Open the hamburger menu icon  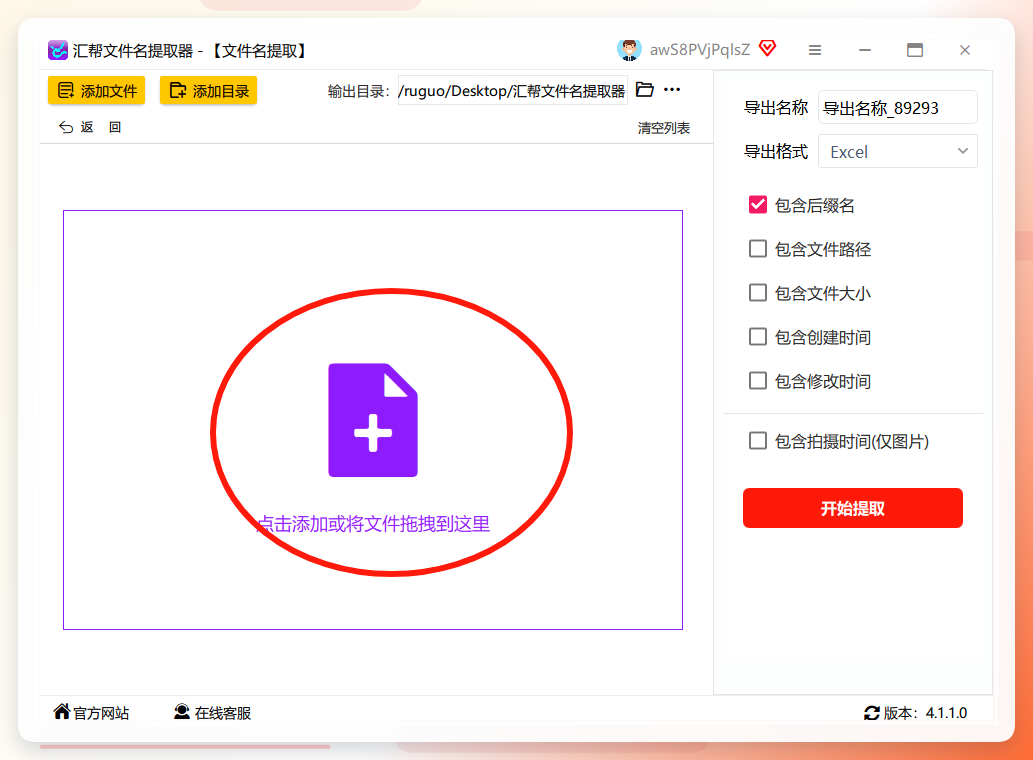click(x=815, y=50)
